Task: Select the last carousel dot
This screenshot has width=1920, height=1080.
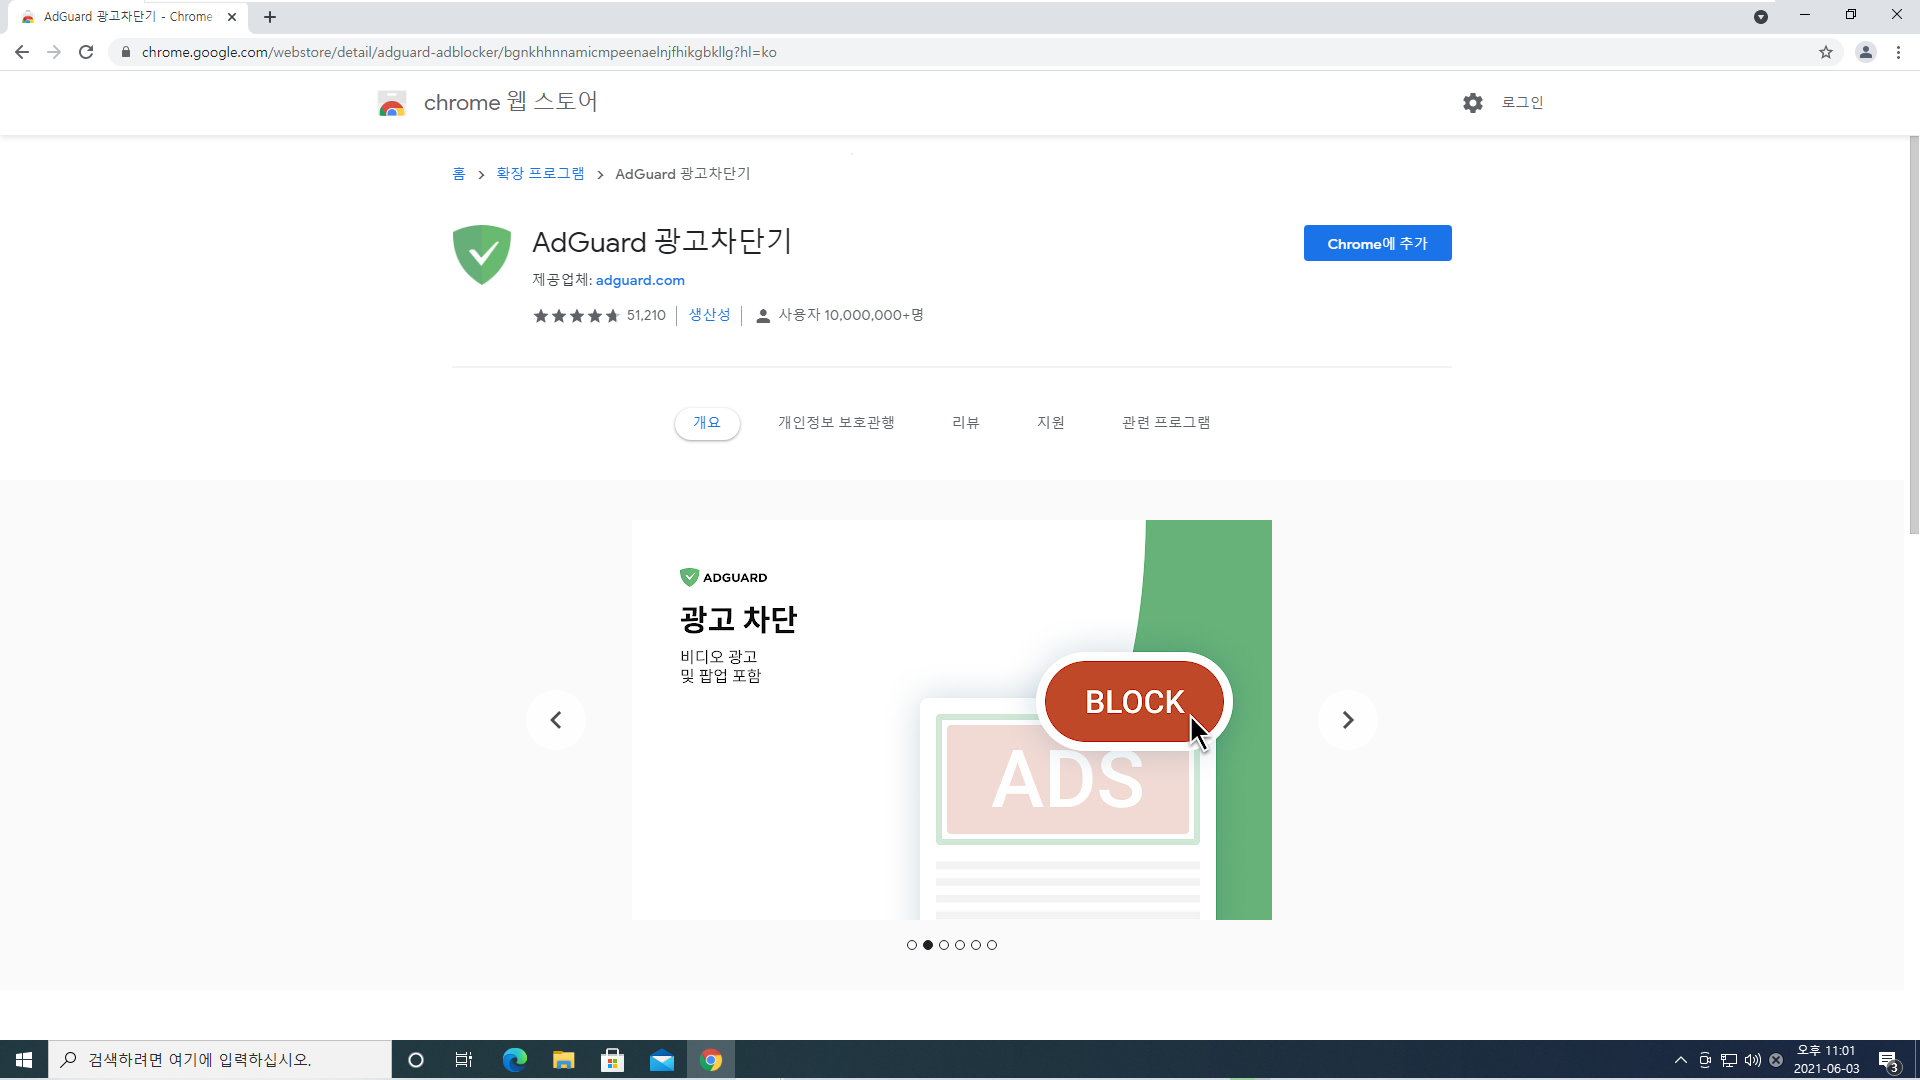Action: pyautogui.click(x=991, y=945)
